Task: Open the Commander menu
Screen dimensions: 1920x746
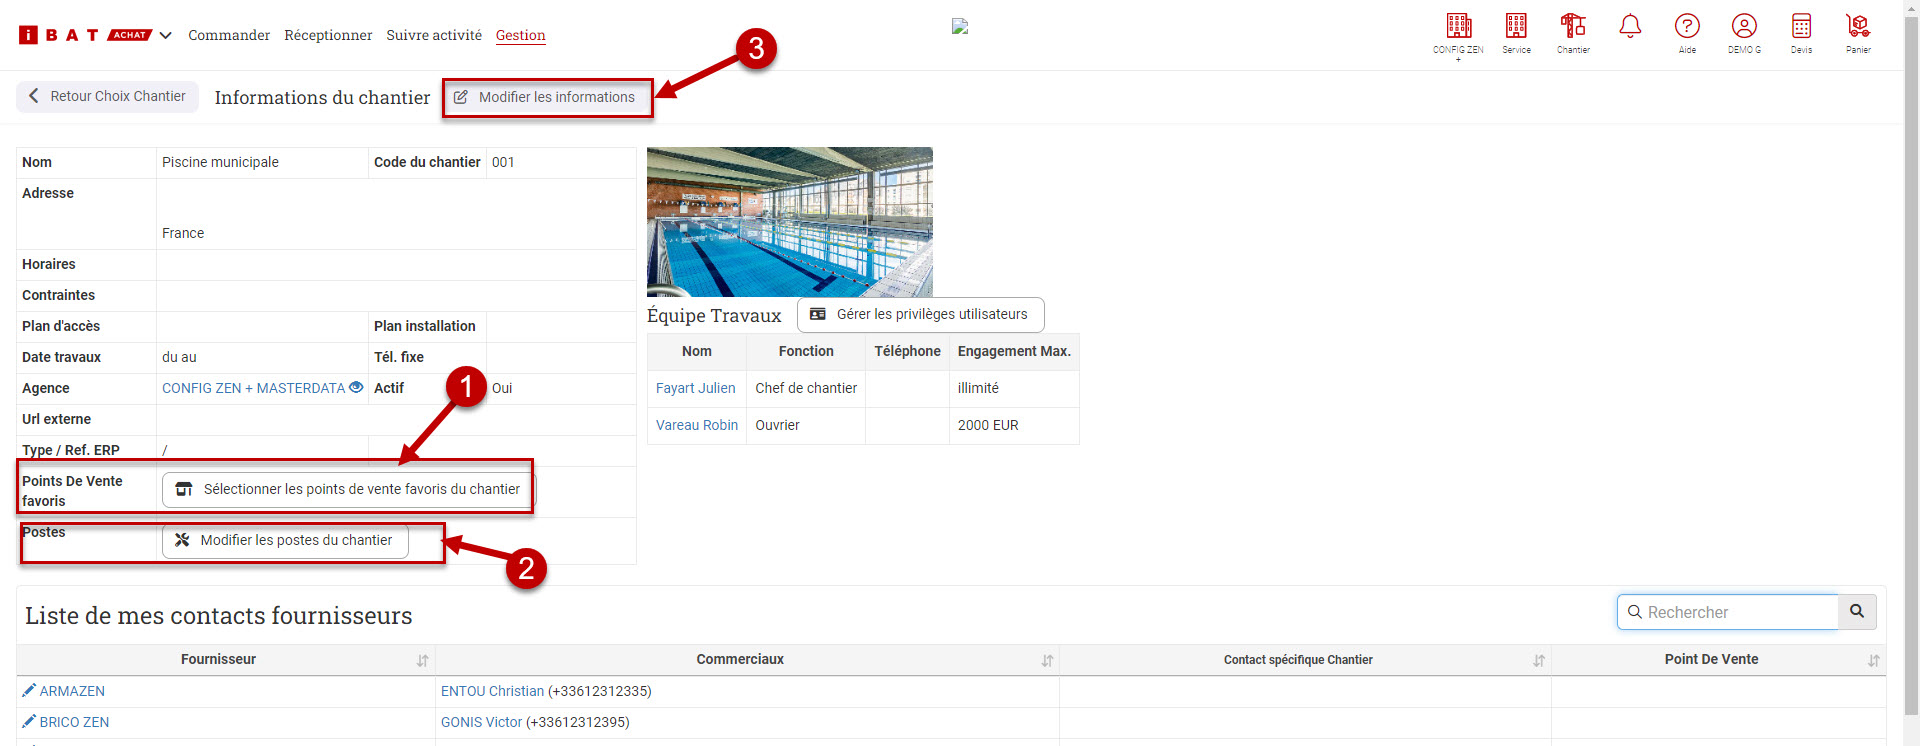Action: [229, 35]
